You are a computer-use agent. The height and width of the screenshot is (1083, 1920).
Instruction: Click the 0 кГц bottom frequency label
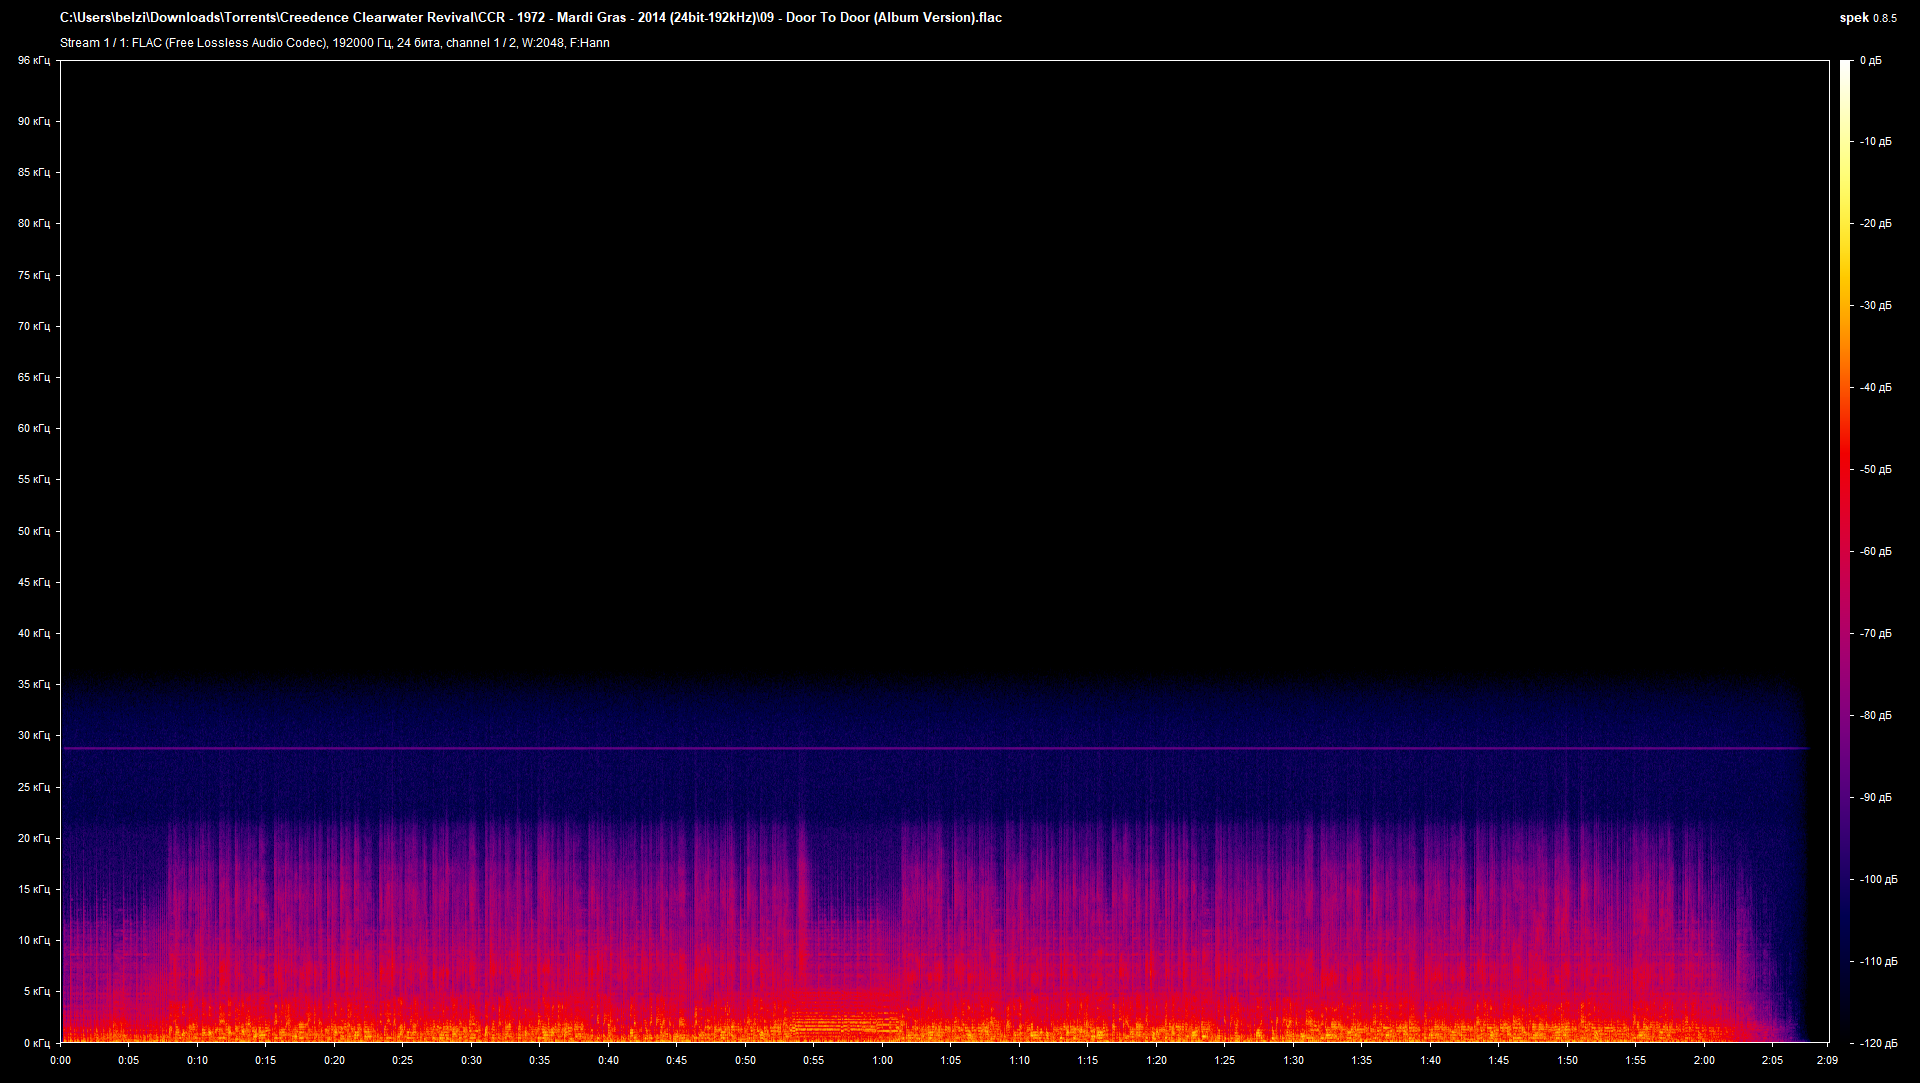click(36, 1042)
